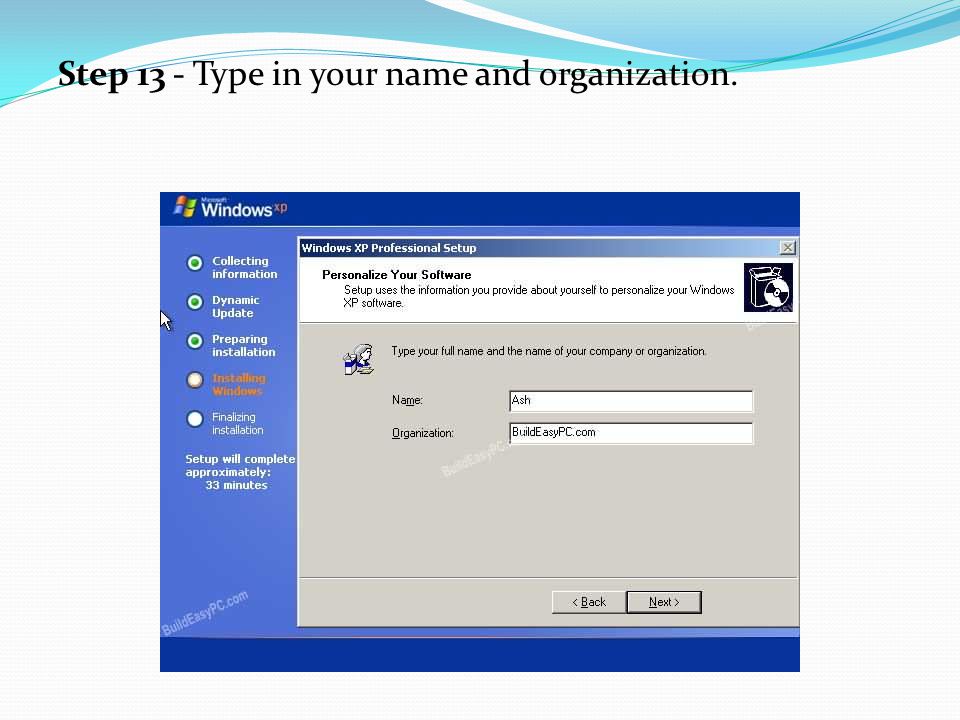The height and width of the screenshot is (720, 960).
Task: Click the 'Personalize Your Software' heading
Action: coord(397,275)
